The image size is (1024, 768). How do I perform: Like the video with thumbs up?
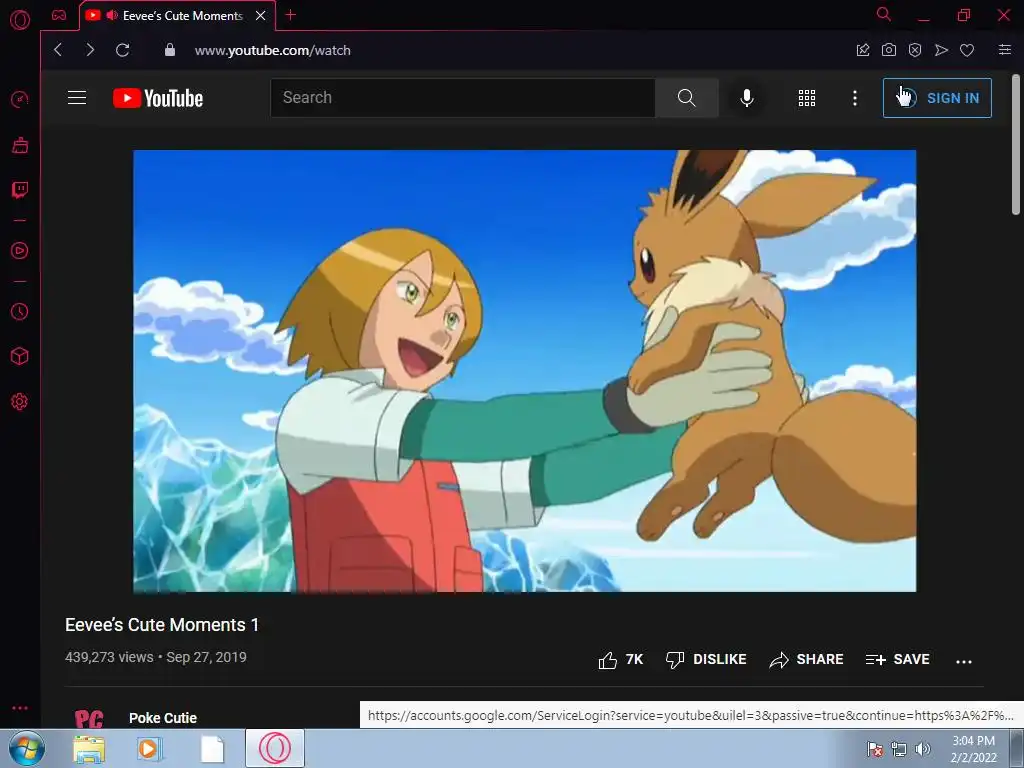620,660
